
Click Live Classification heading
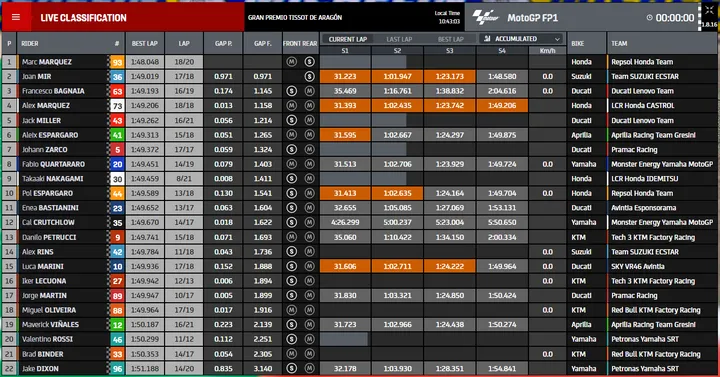84,18
